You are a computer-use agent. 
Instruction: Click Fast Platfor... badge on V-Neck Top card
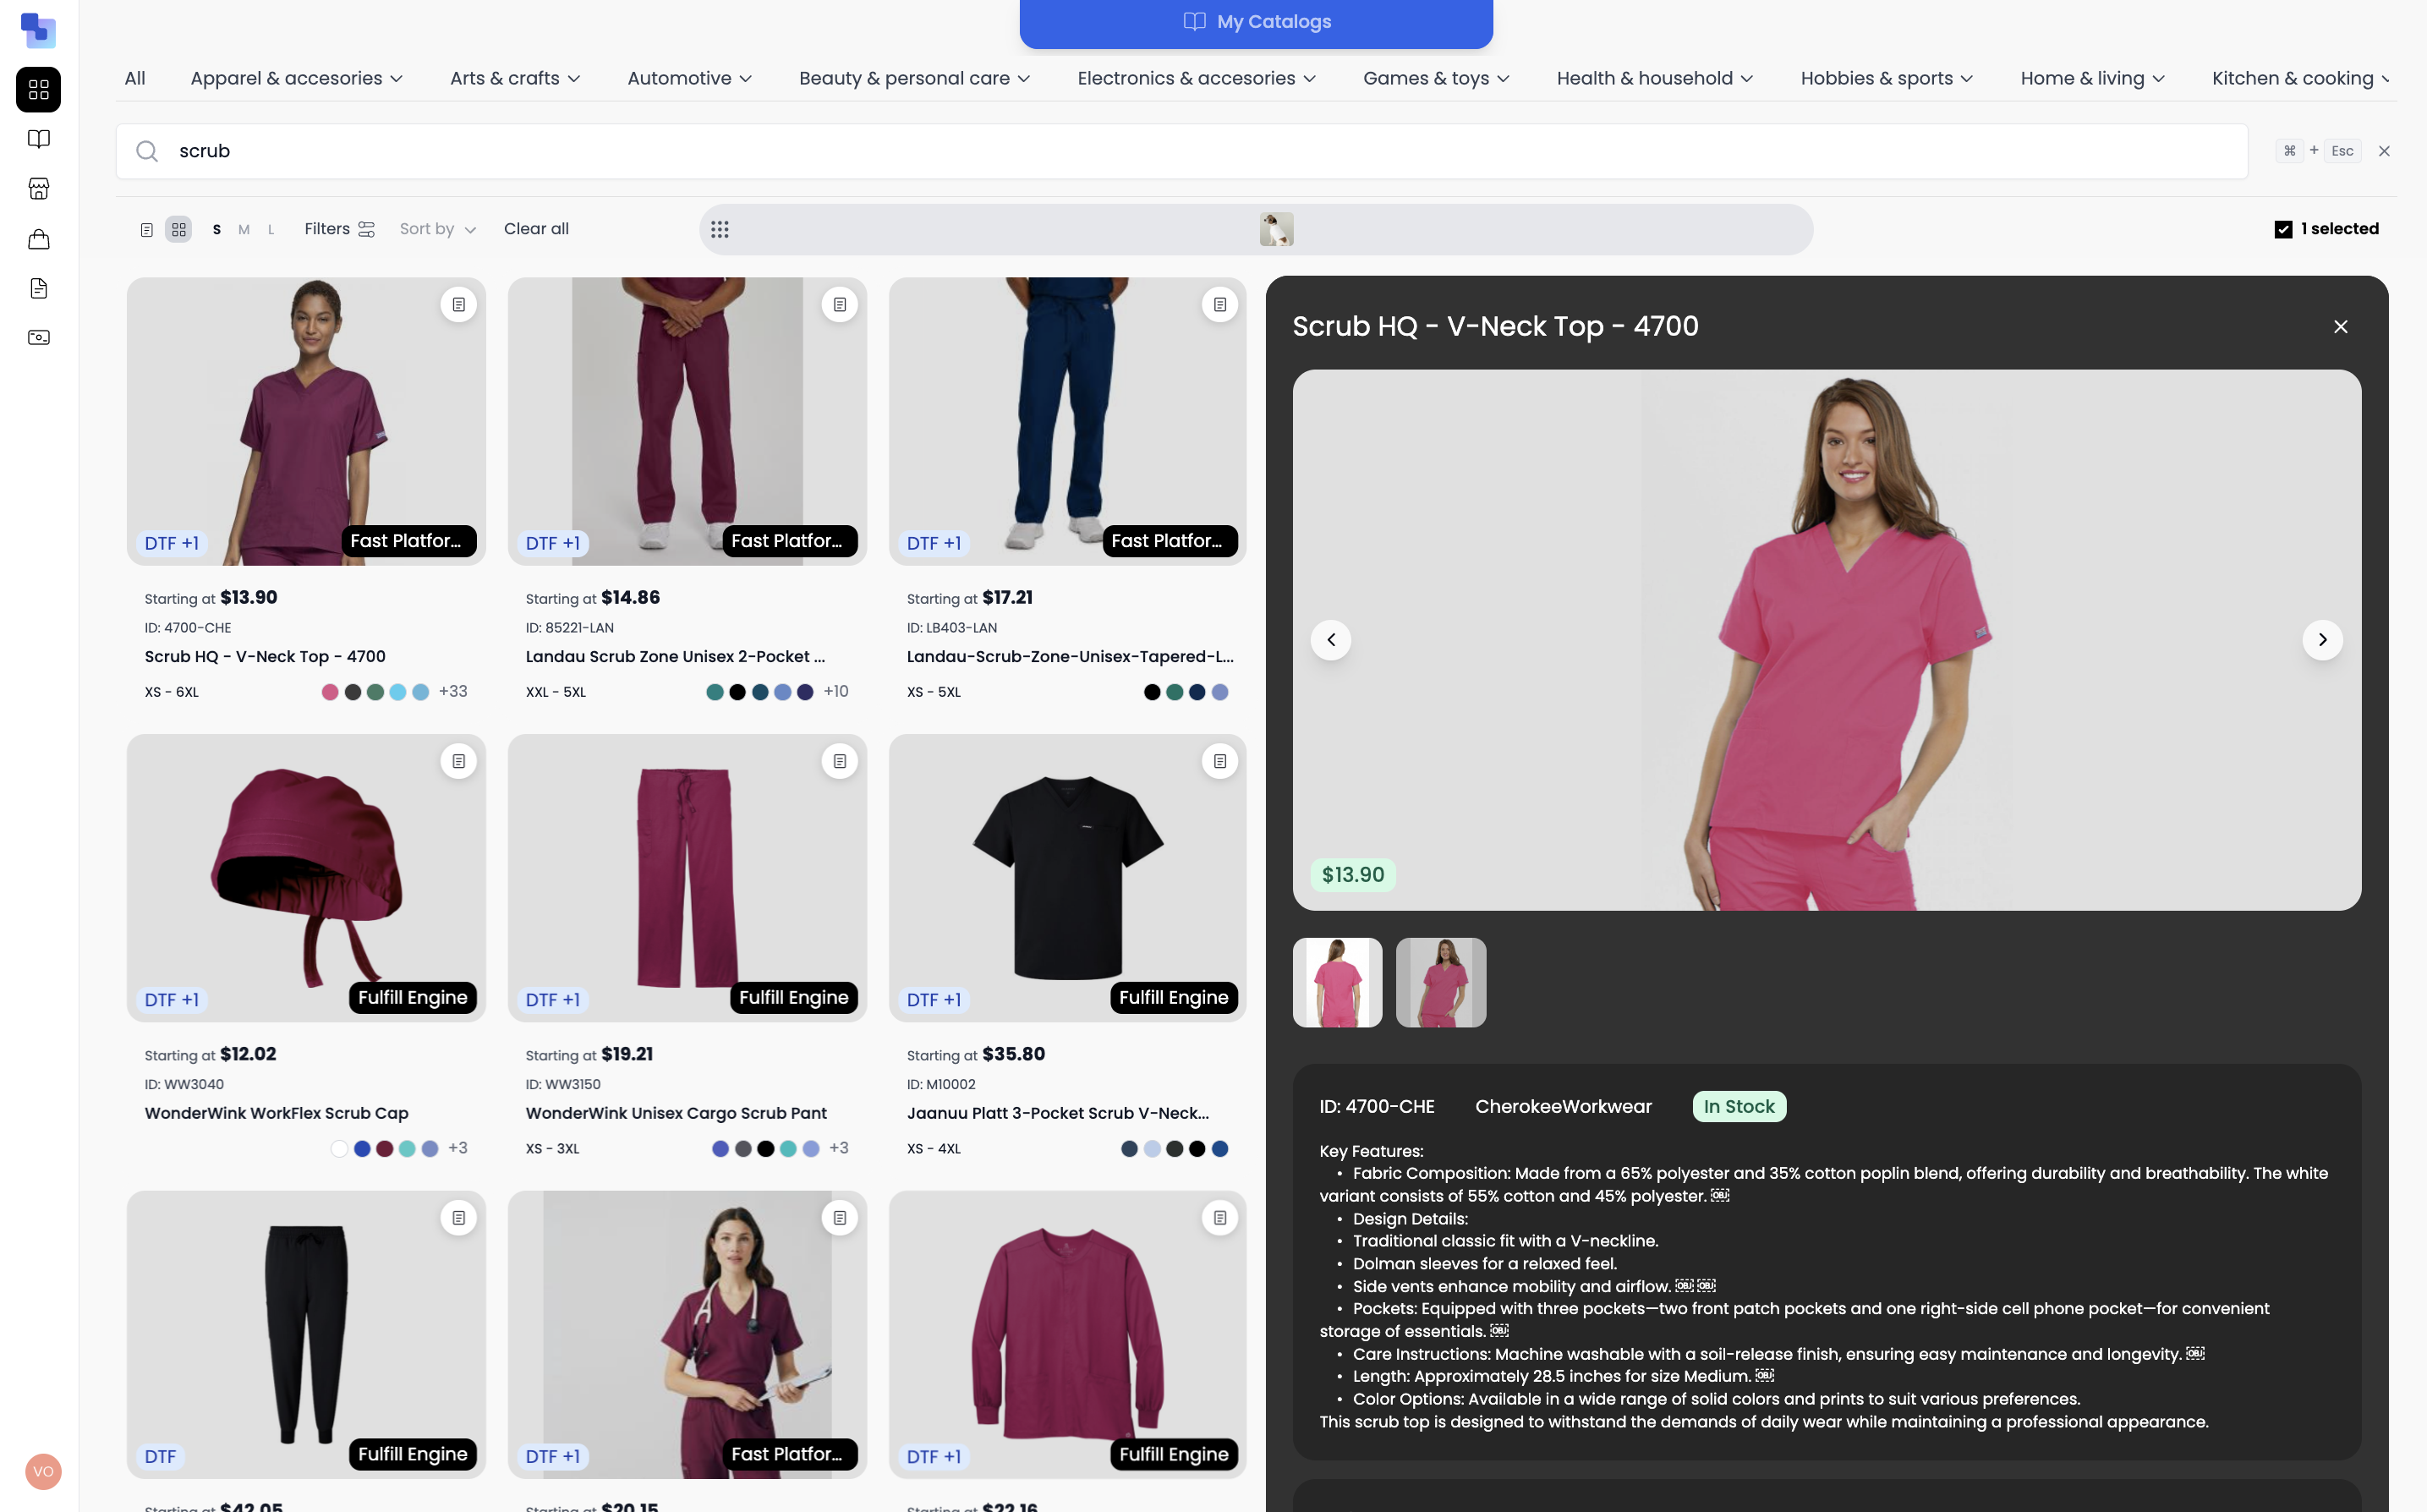pos(409,541)
